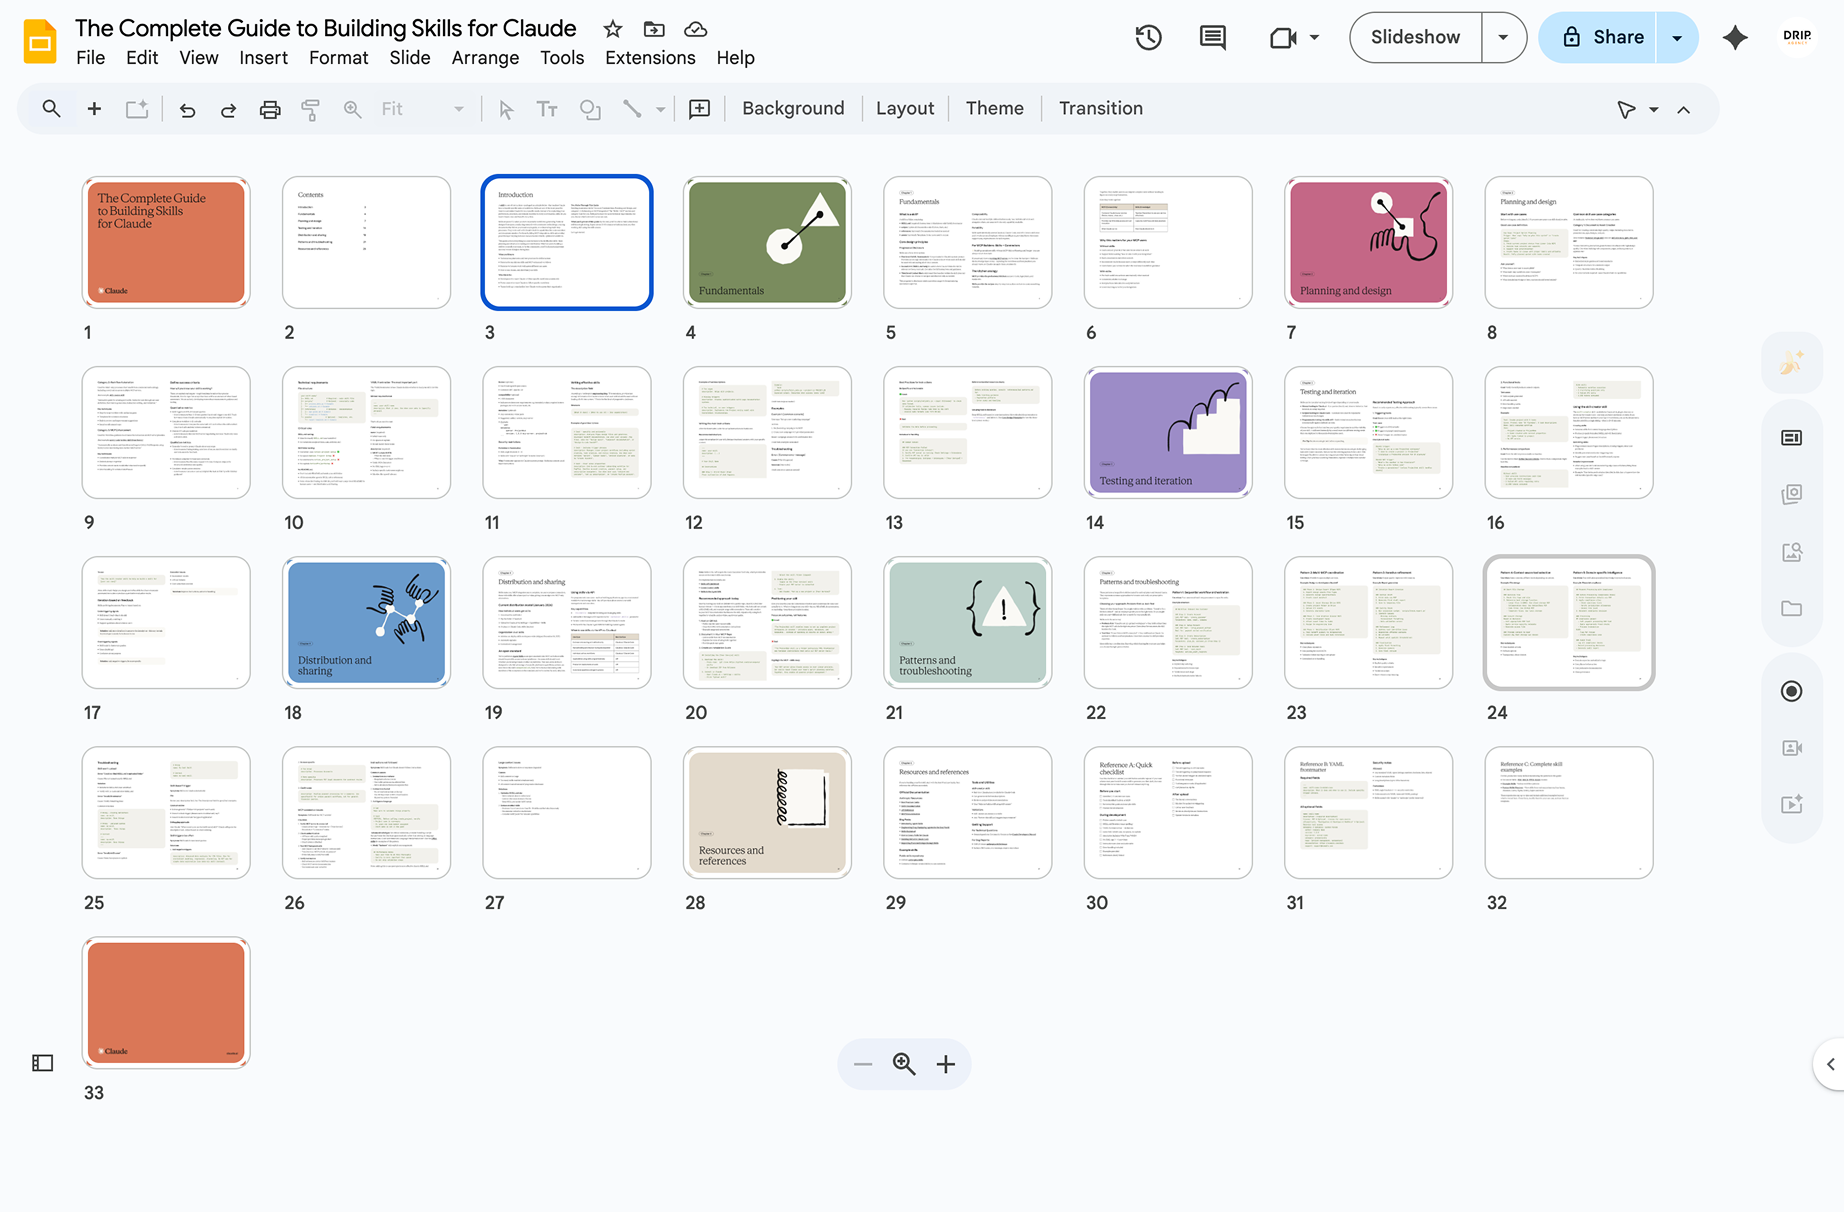Click the Theme button
1844x1212 pixels.
pos(994,108)
